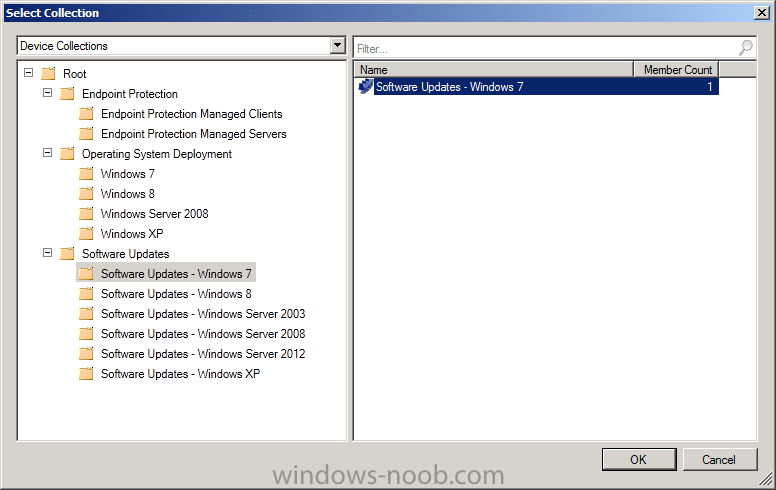776x490 pixels.
Task: Click the collection icon in the results list
Action: point(365,86)
